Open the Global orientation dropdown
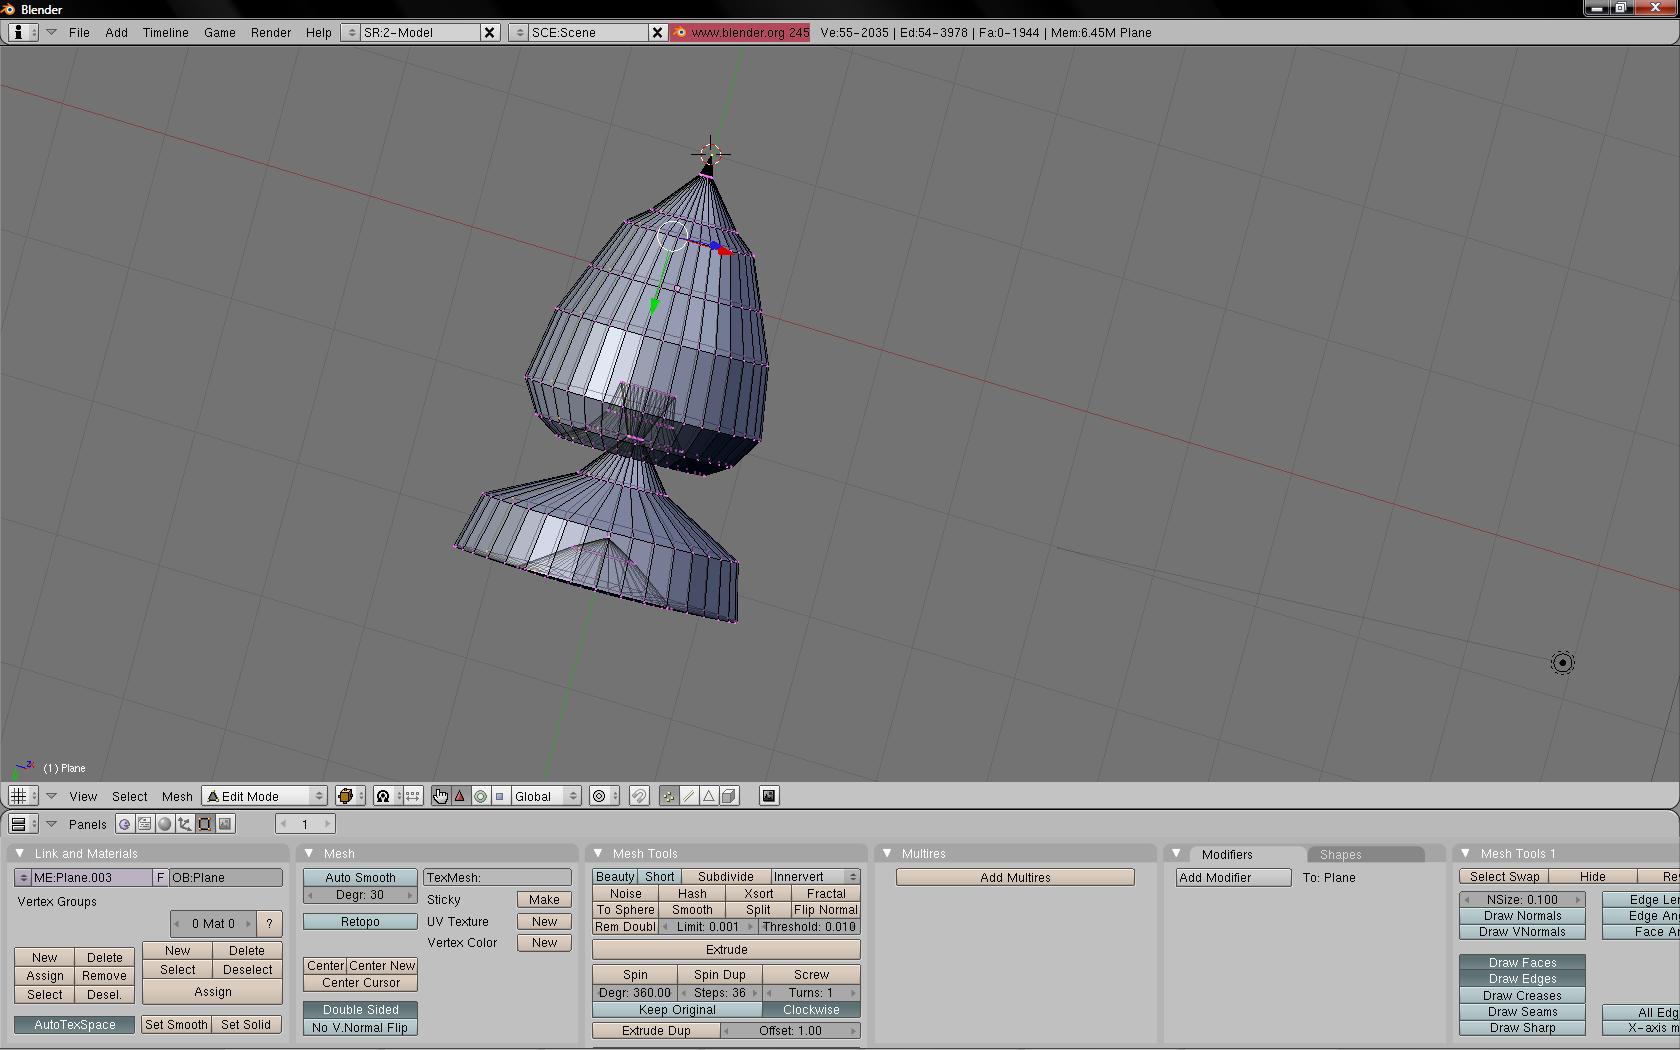The image size is (1680, 1050). click(546, 796)
